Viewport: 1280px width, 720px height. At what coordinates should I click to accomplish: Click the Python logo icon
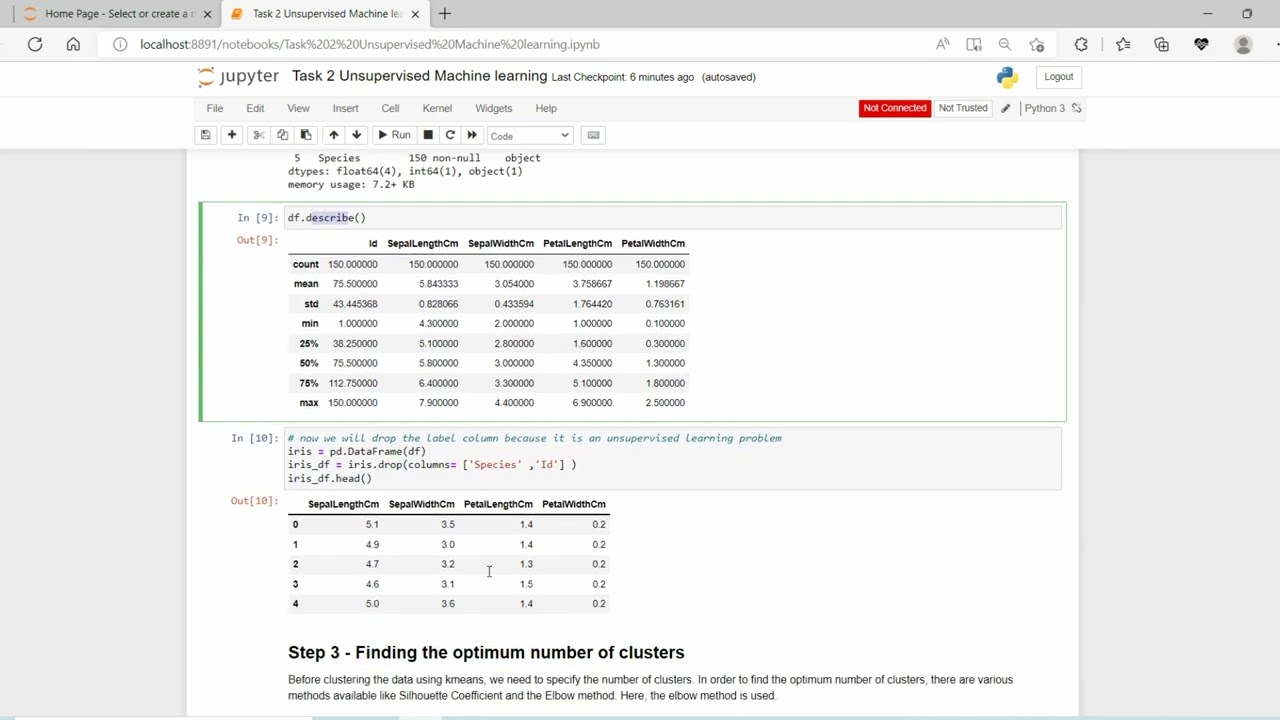pos(1007,77)
